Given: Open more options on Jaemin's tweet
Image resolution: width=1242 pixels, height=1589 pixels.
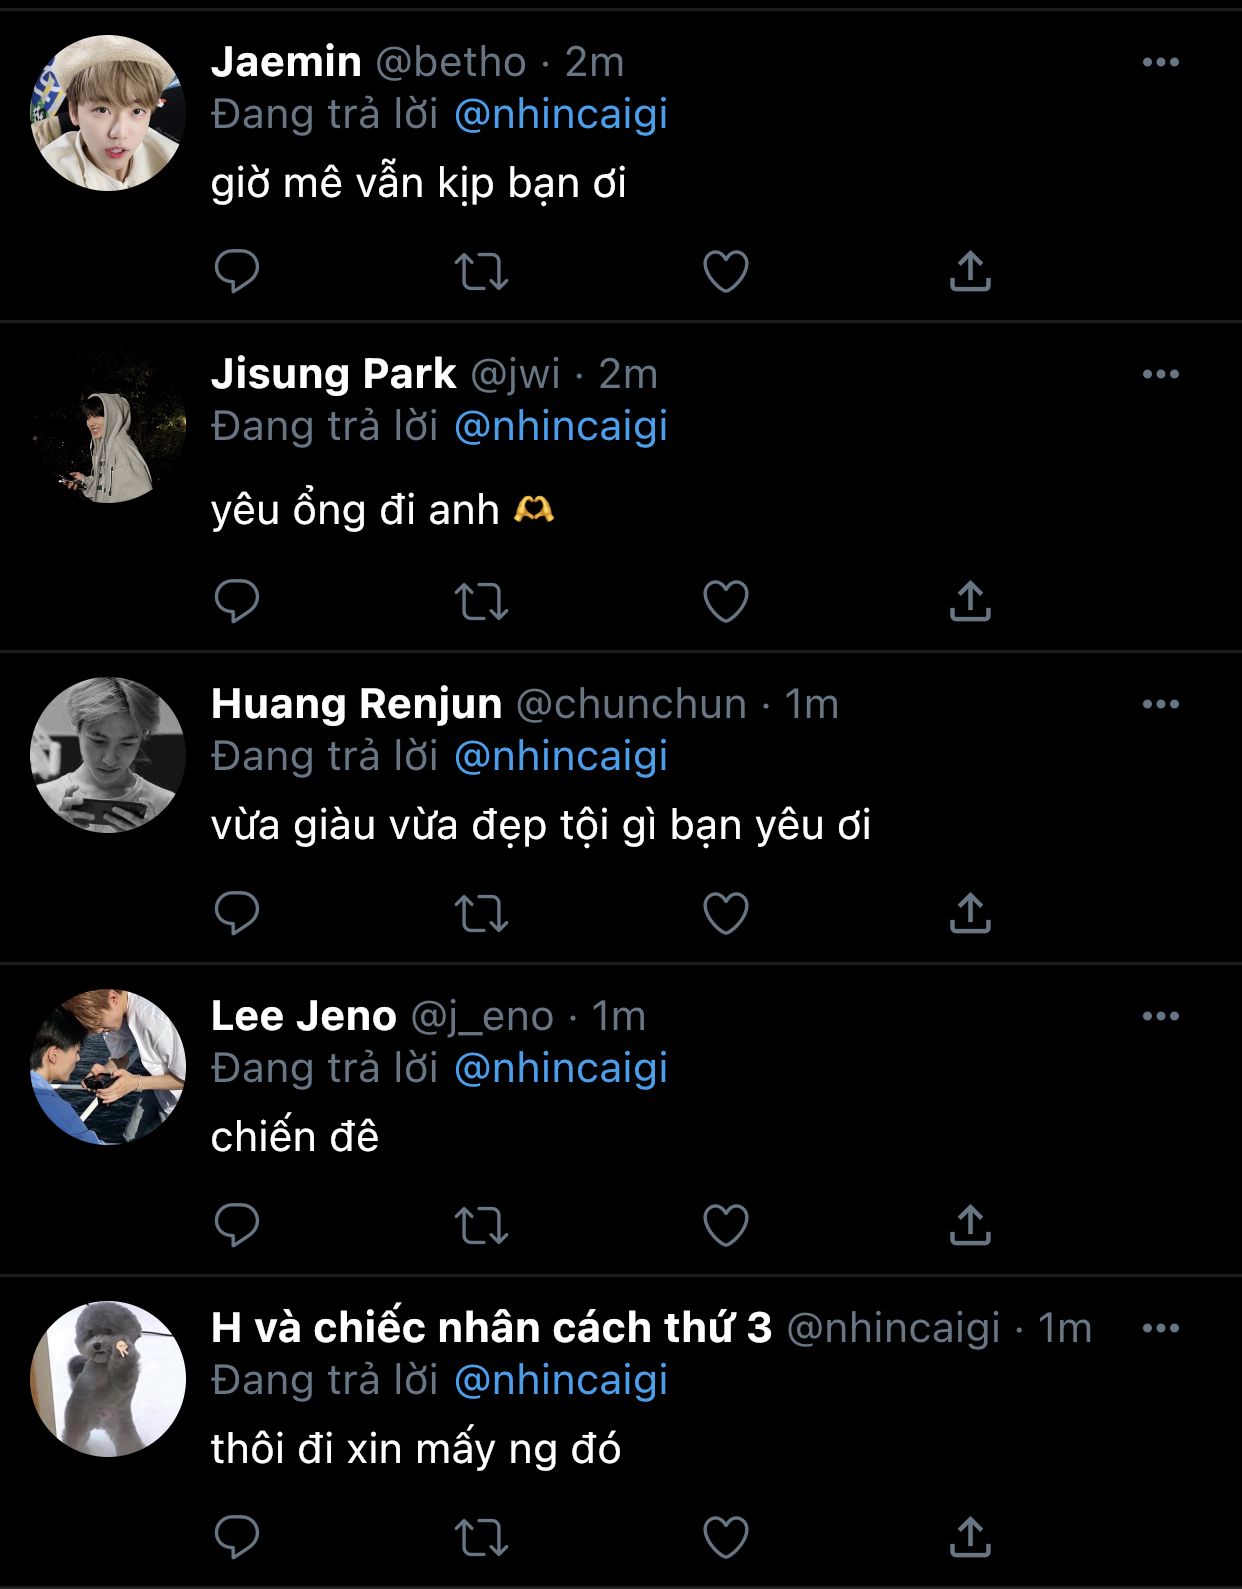Looking at the screenshot, I should coord(1160,62).
